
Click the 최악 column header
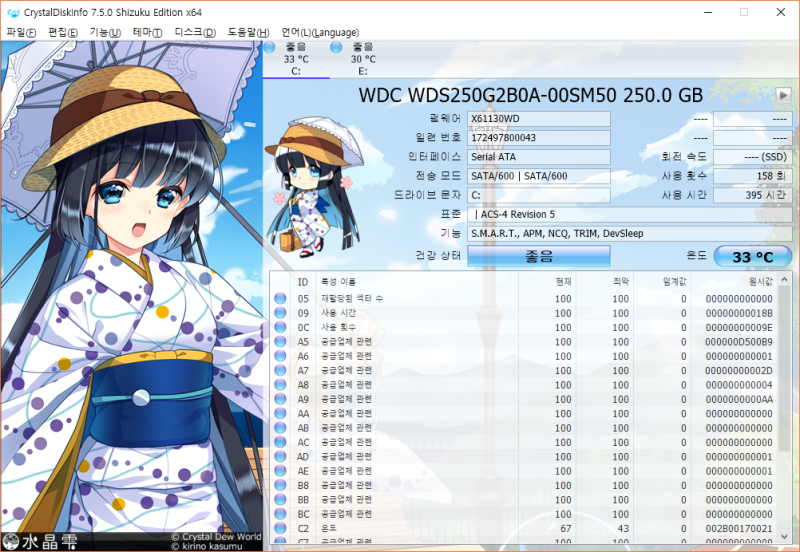click(605, 282)
